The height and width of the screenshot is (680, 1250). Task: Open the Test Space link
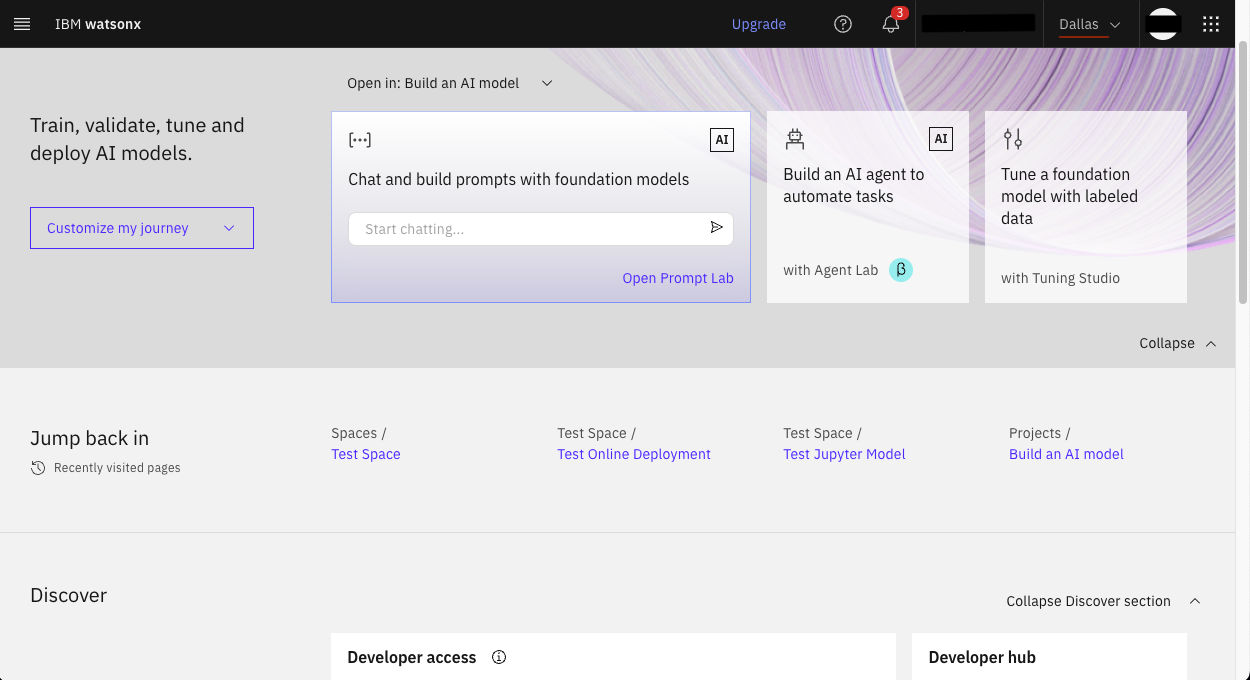tap(366, 454)
